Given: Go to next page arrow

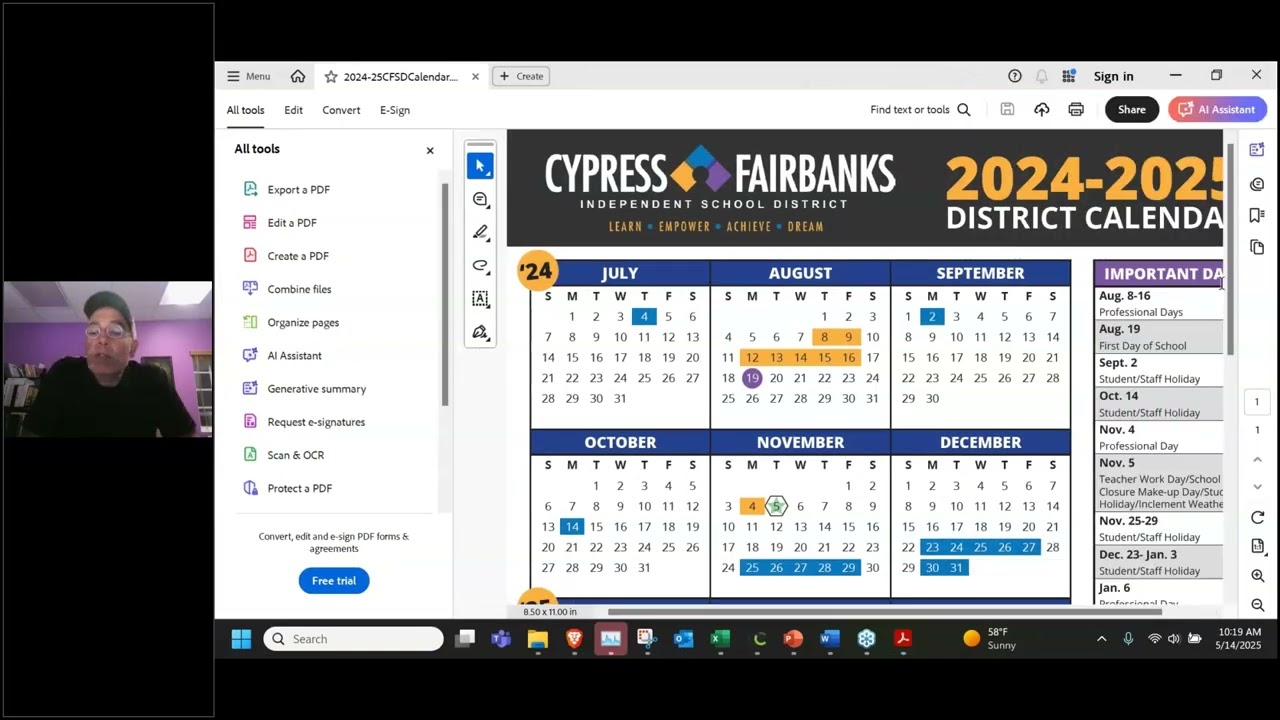Looking at the screenshot, I should (1257, 487).
